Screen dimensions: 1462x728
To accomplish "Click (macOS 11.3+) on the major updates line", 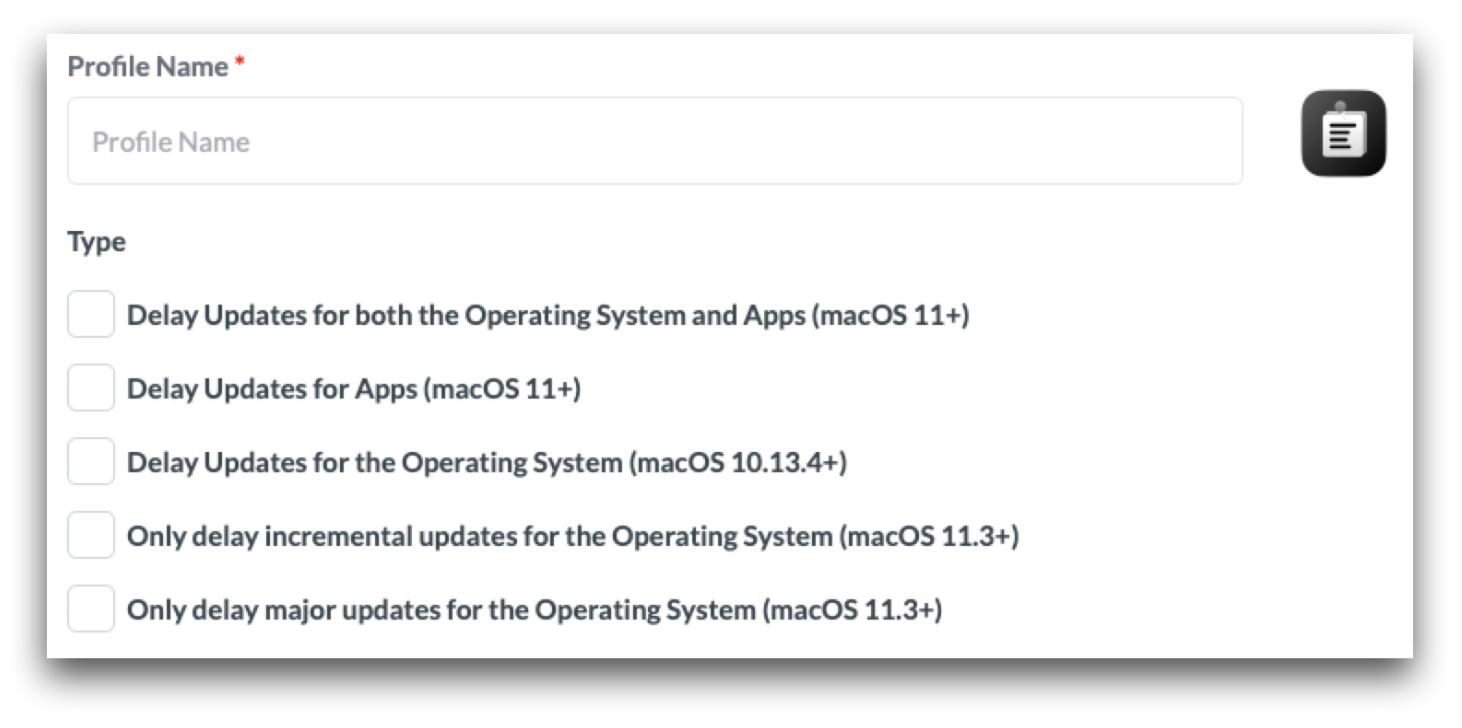I will 852,609.
